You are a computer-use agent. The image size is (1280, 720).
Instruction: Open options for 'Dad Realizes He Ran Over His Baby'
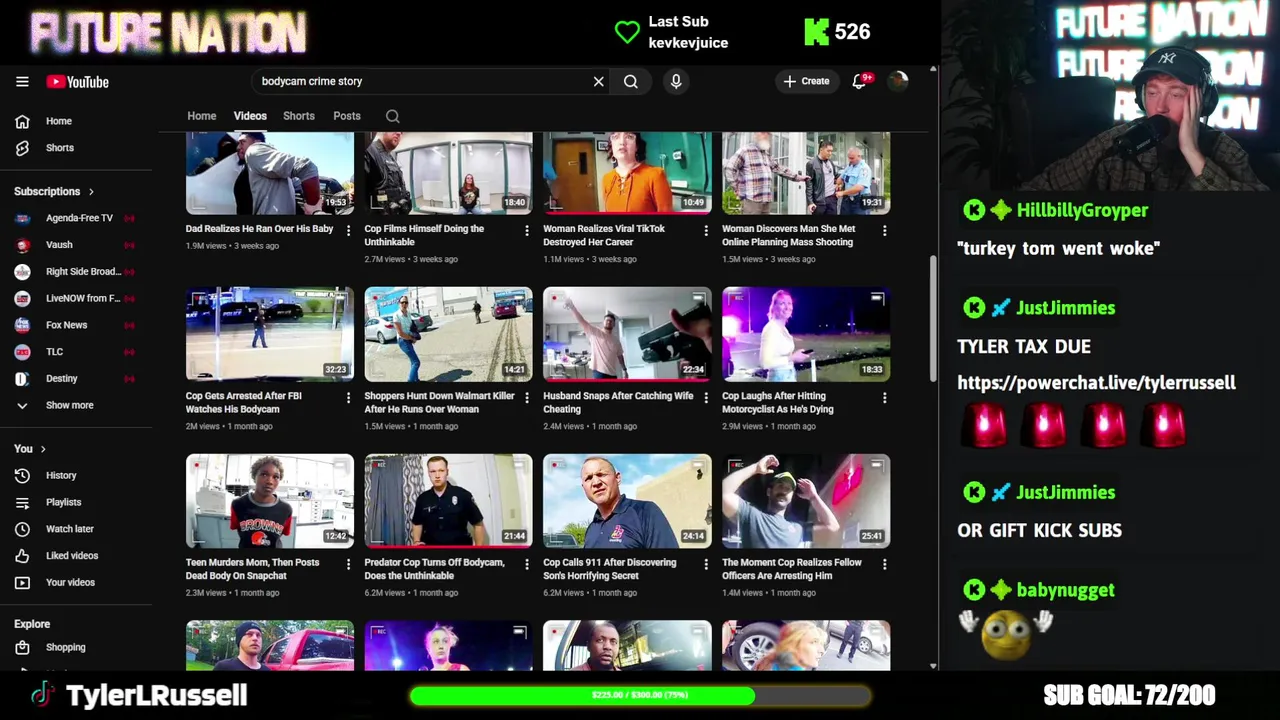pyautogui.click(x=348, y=231)
